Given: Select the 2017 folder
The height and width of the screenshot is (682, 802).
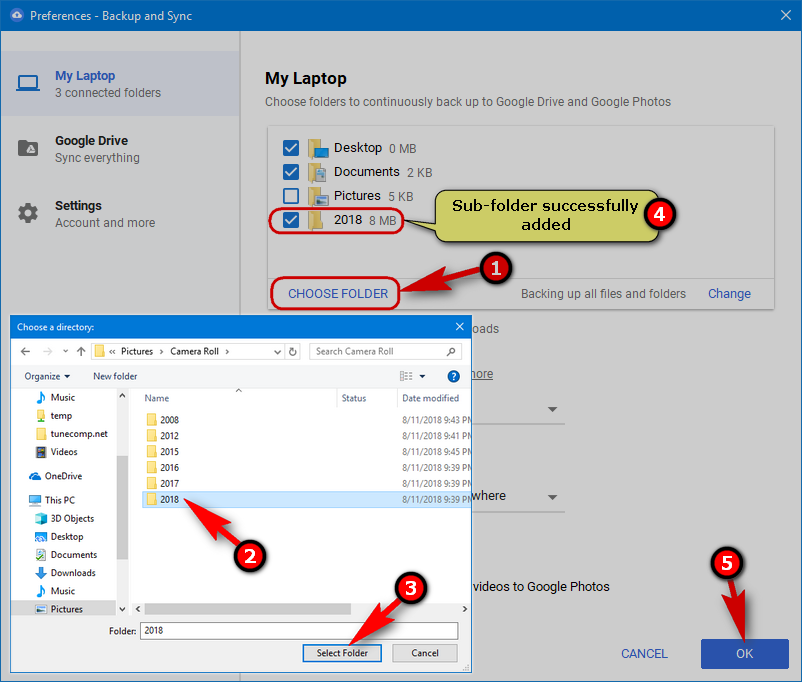Looking at the screenshot, I should 306,483.
